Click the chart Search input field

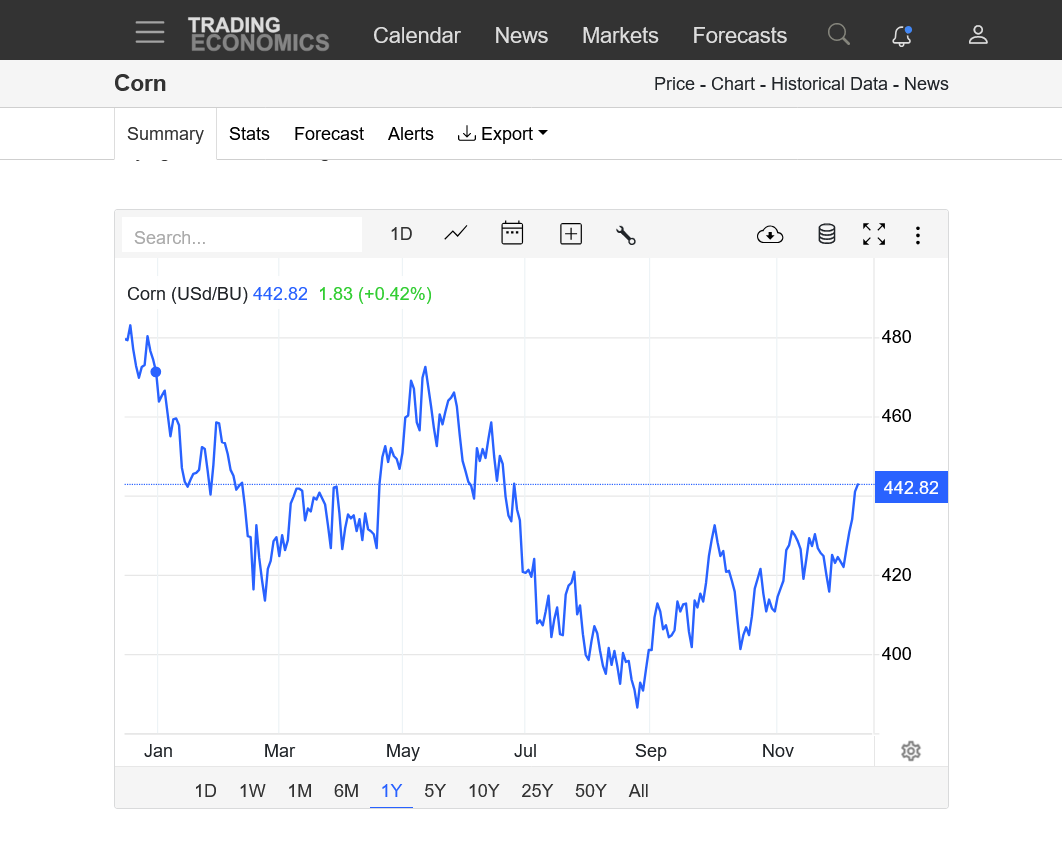(x=242, y=237)
